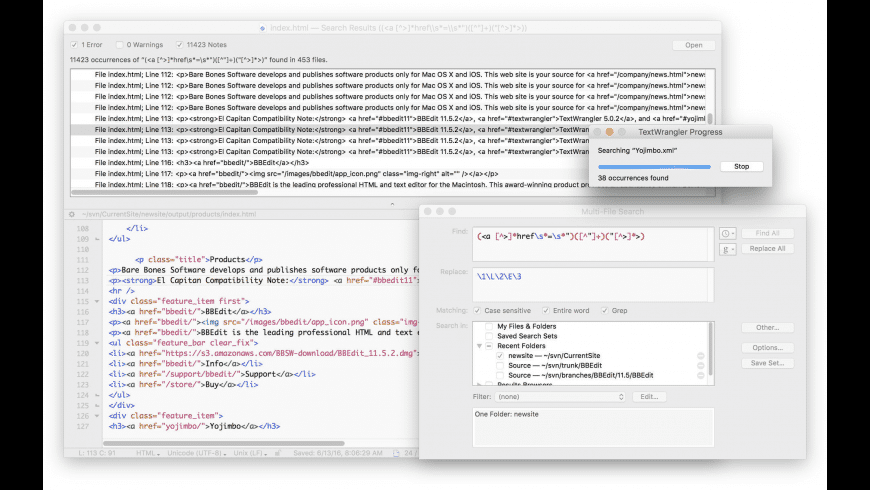Click the fold end marker at line 124
870x490 pixels.
tap(97, 395)
